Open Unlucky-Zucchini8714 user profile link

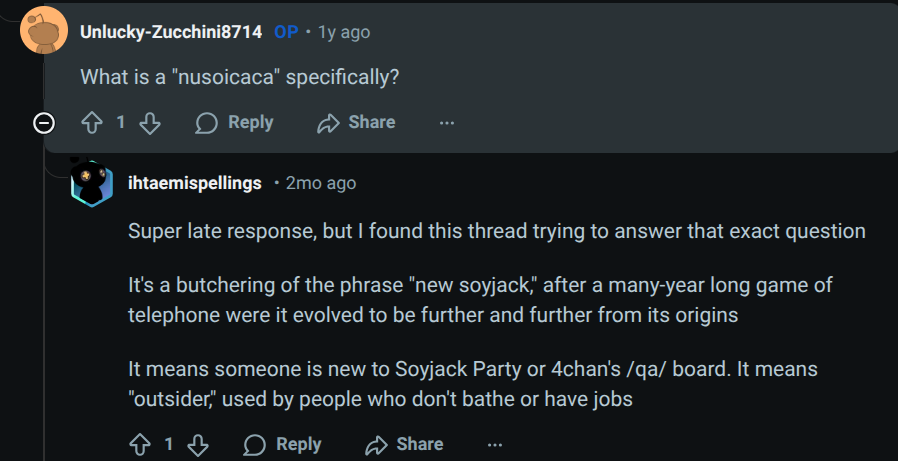coord(170,32)
